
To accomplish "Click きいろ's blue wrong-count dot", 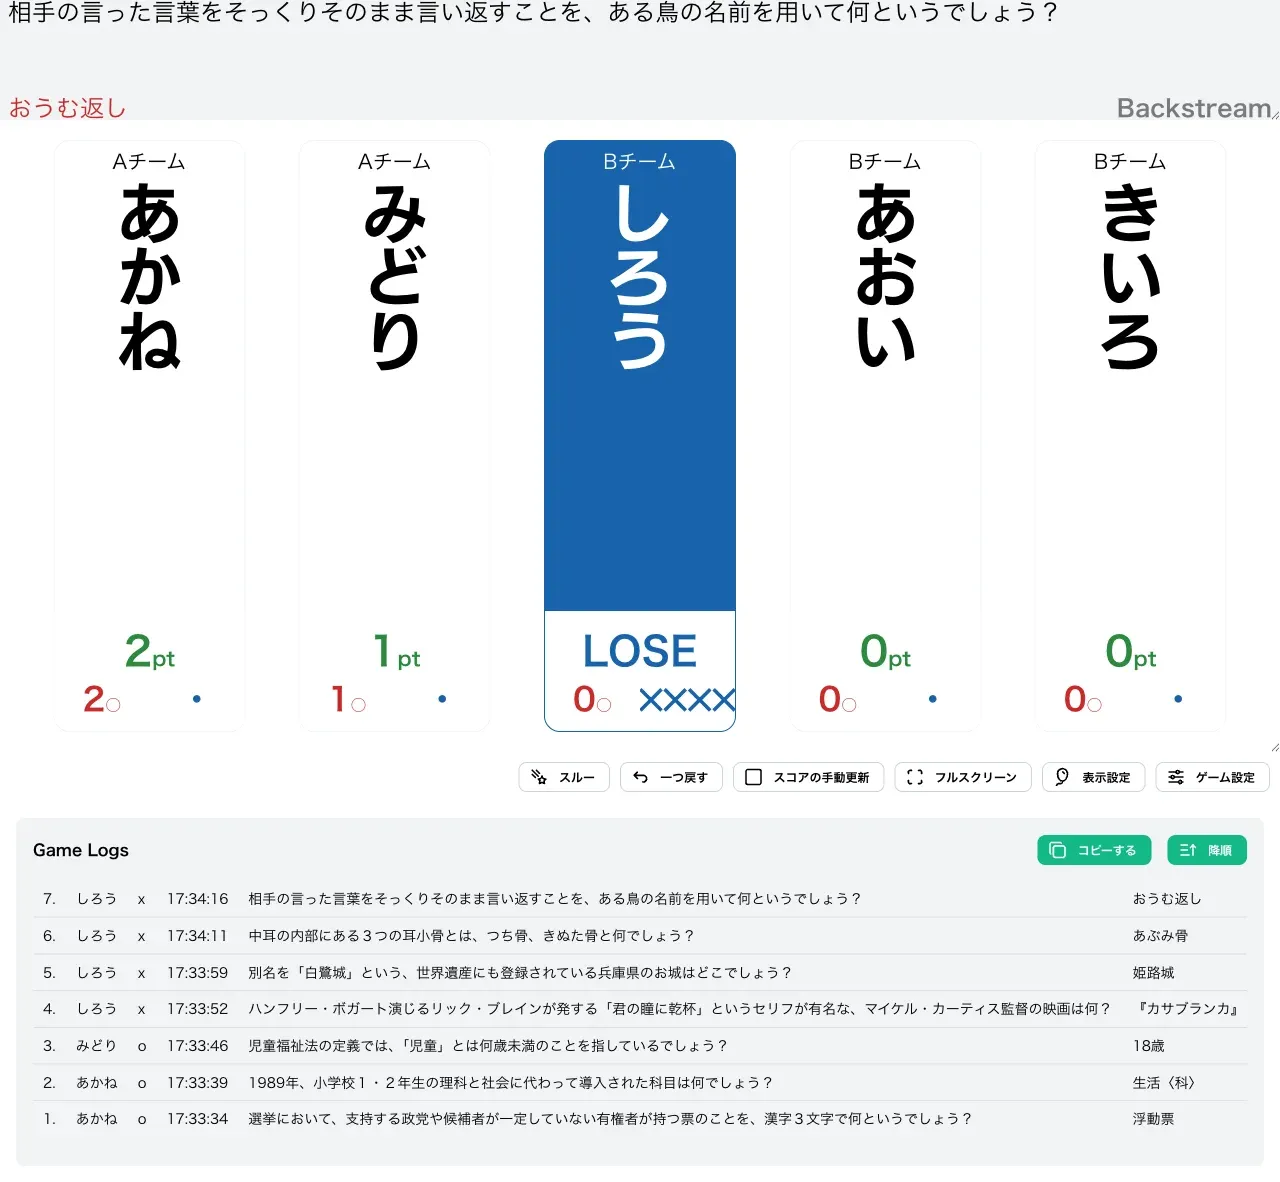I will pyautogui.click(x=1178, y=699).
